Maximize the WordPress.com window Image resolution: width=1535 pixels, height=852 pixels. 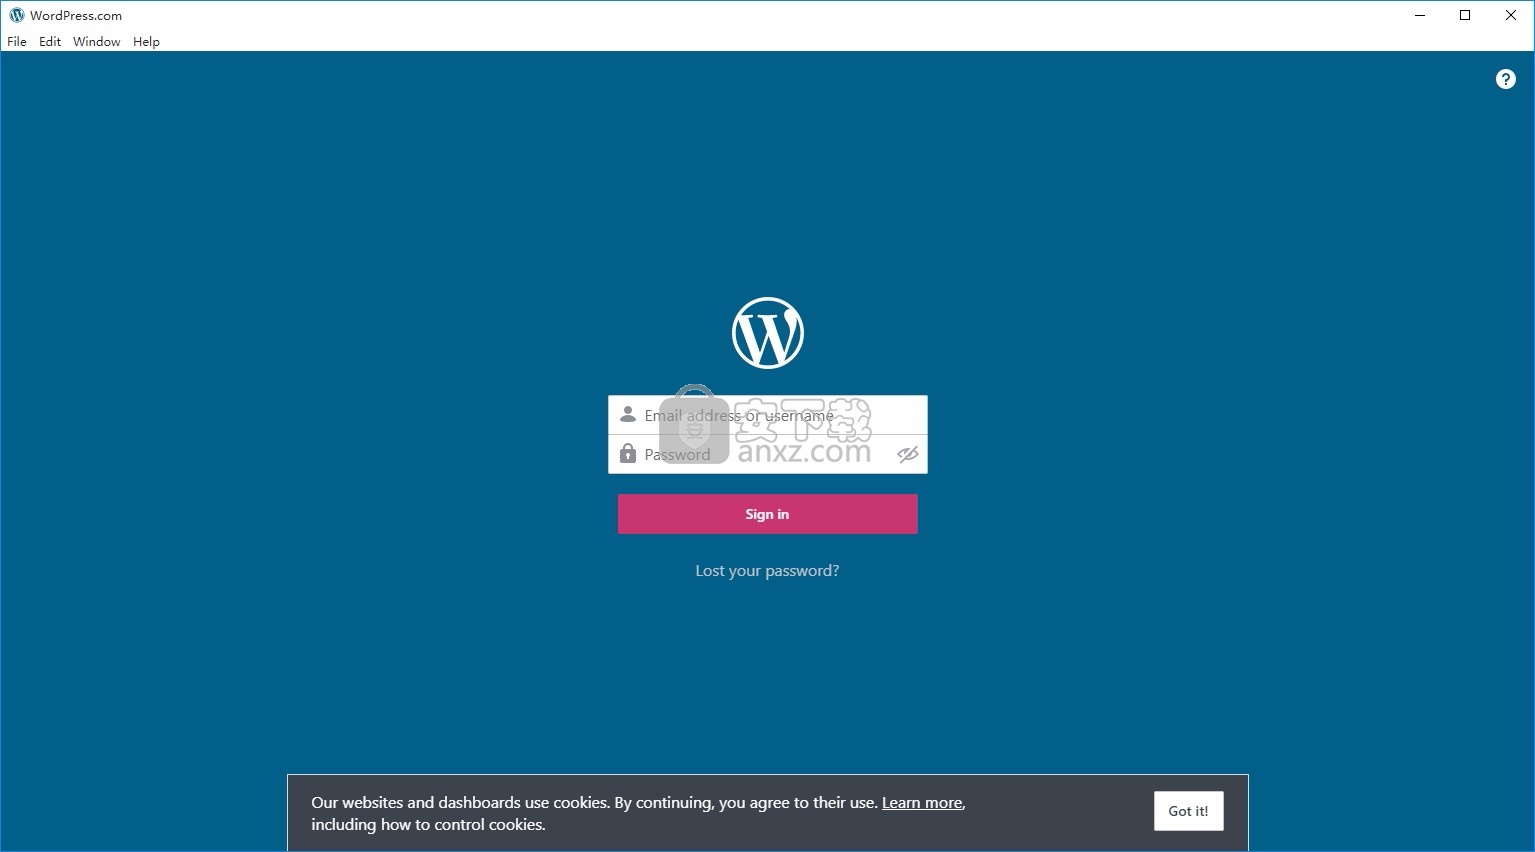pos(1465,15)
